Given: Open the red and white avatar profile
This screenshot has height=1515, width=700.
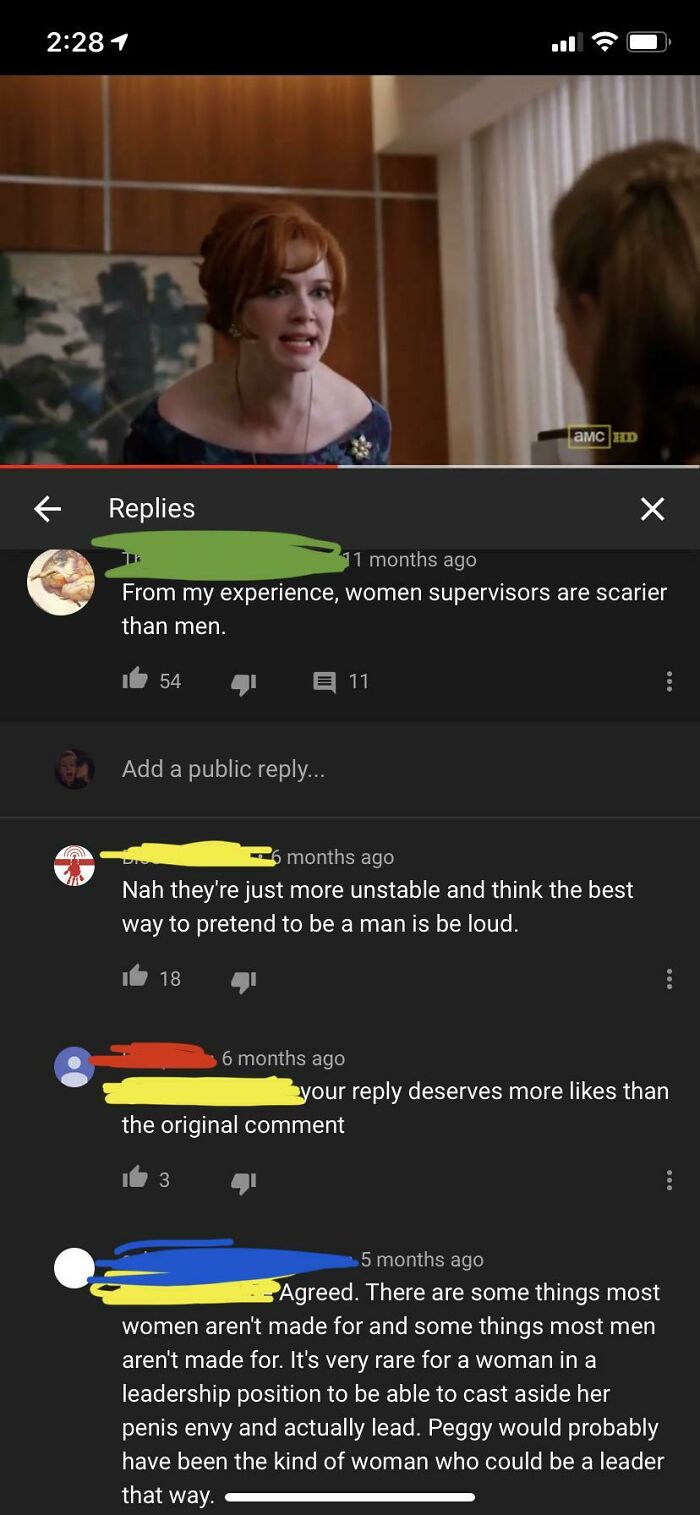Looking at the screenshot, I should click(x=74, y=866).
